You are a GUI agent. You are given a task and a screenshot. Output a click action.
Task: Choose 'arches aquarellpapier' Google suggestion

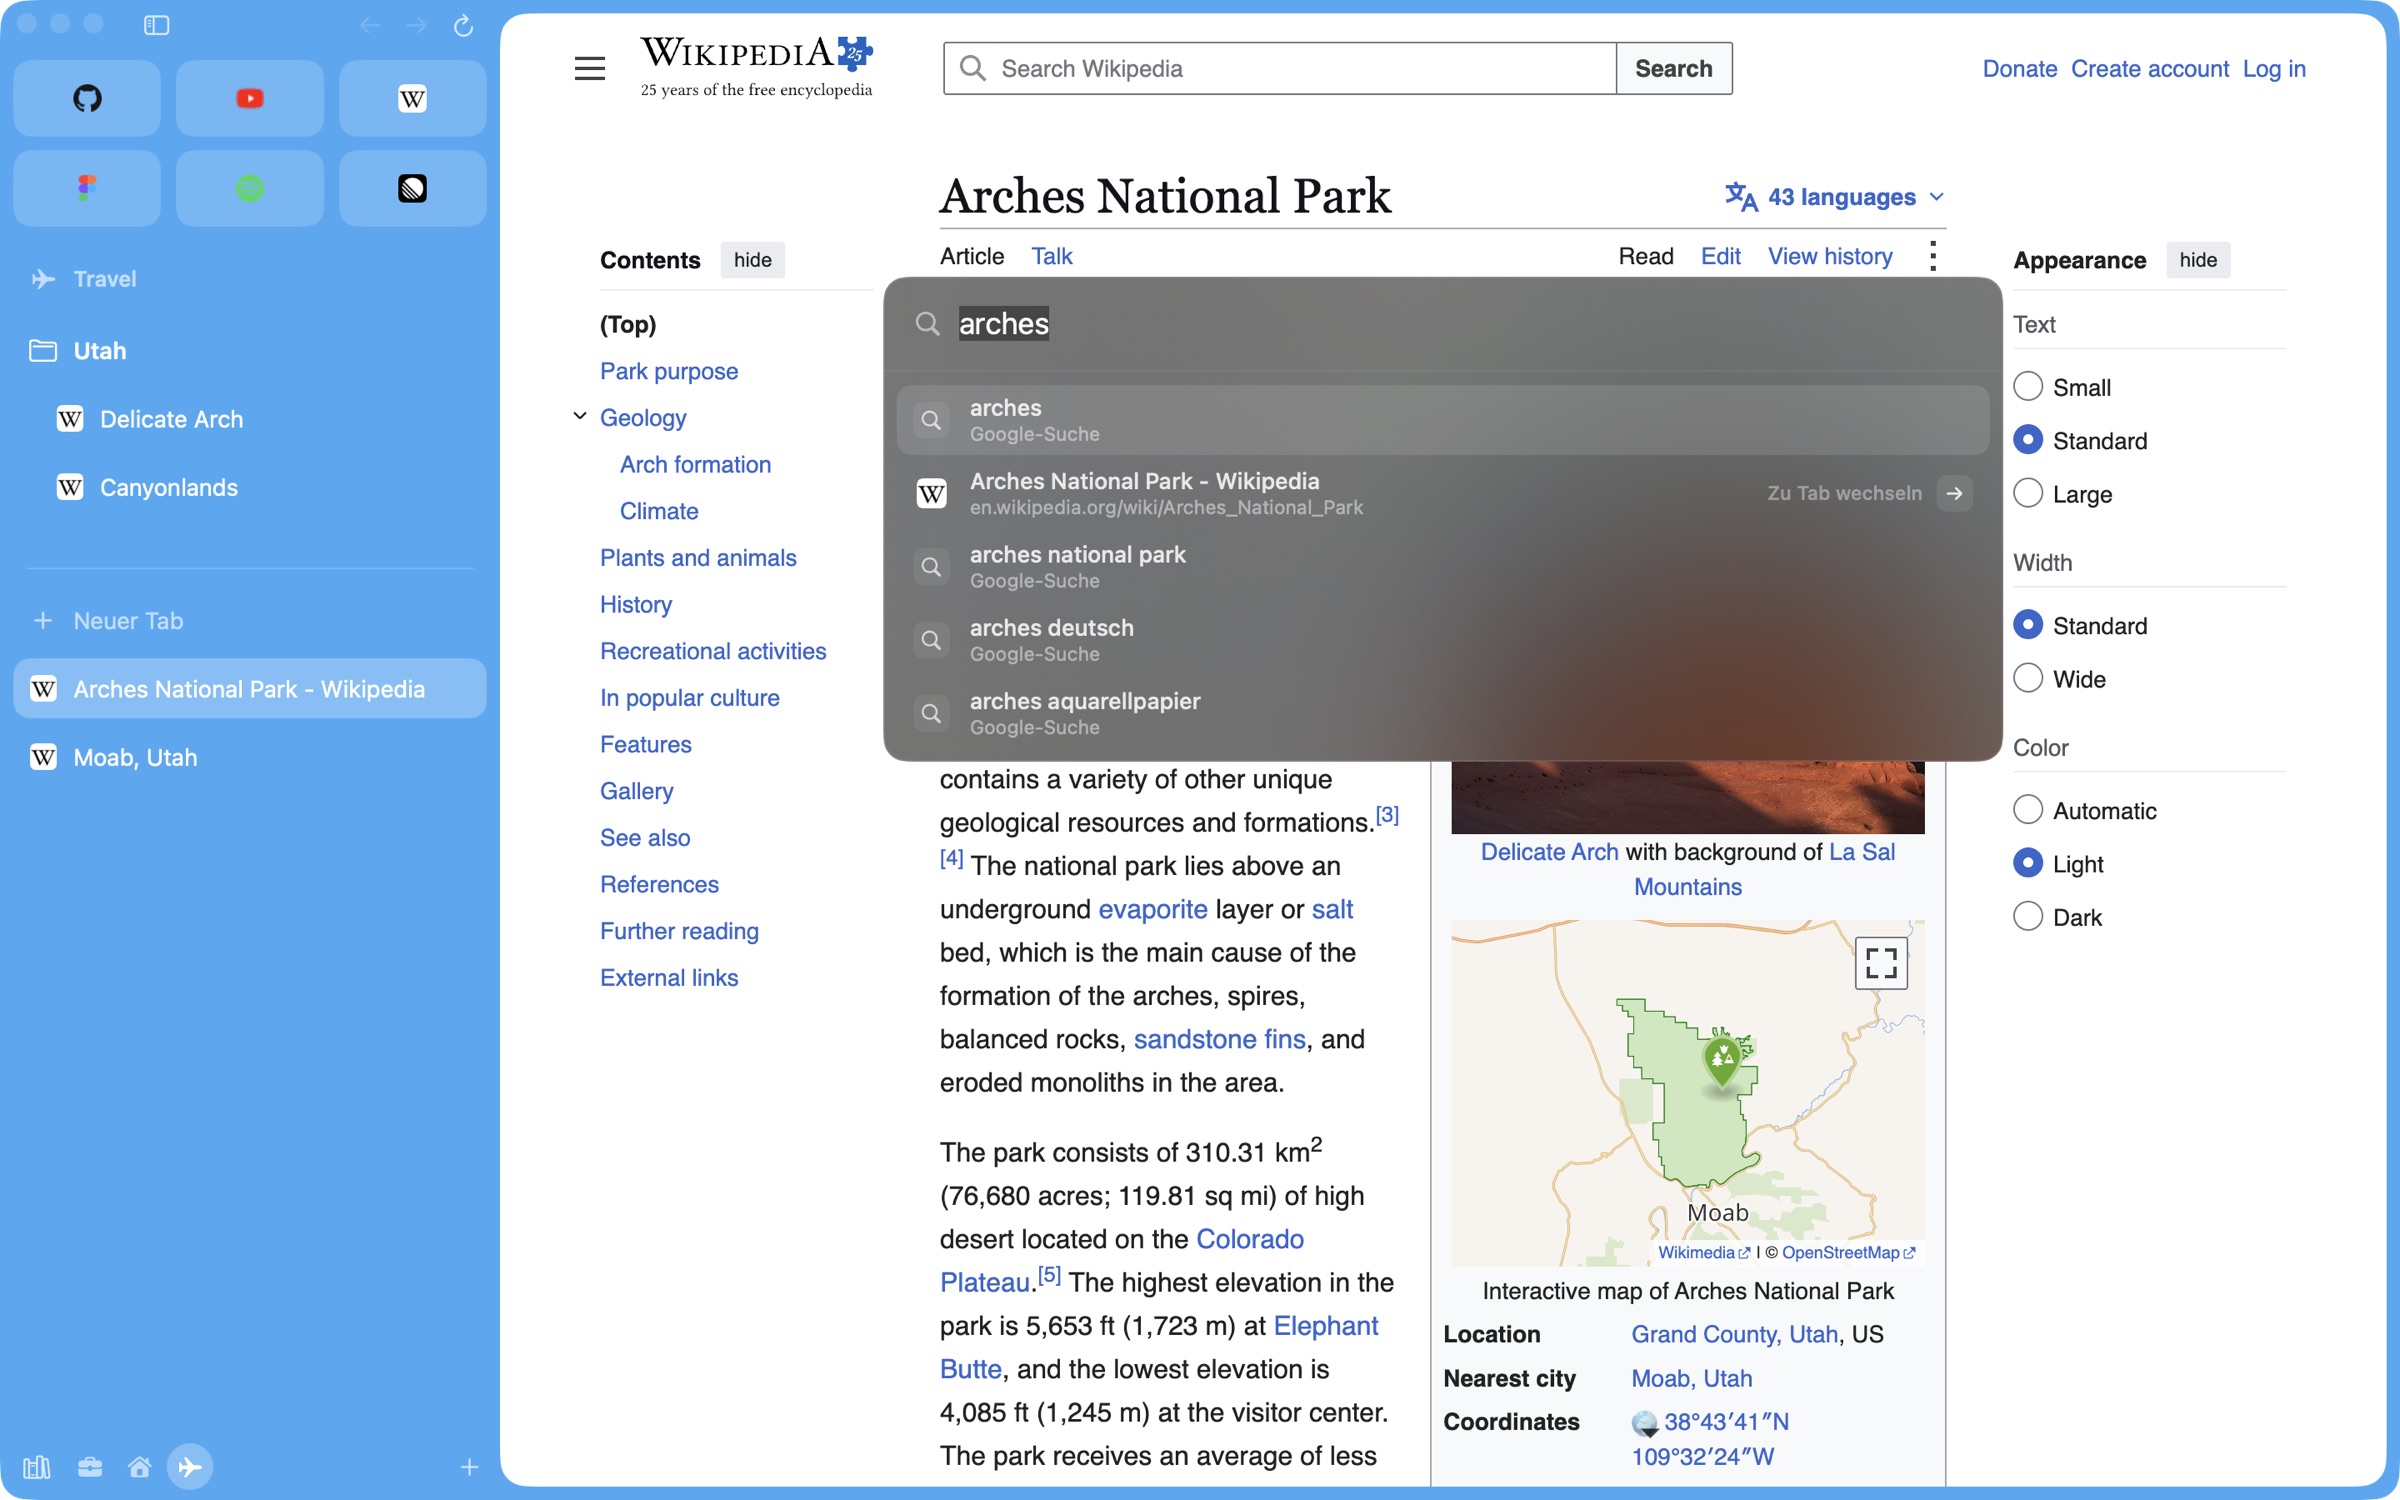coord(1442,713)
